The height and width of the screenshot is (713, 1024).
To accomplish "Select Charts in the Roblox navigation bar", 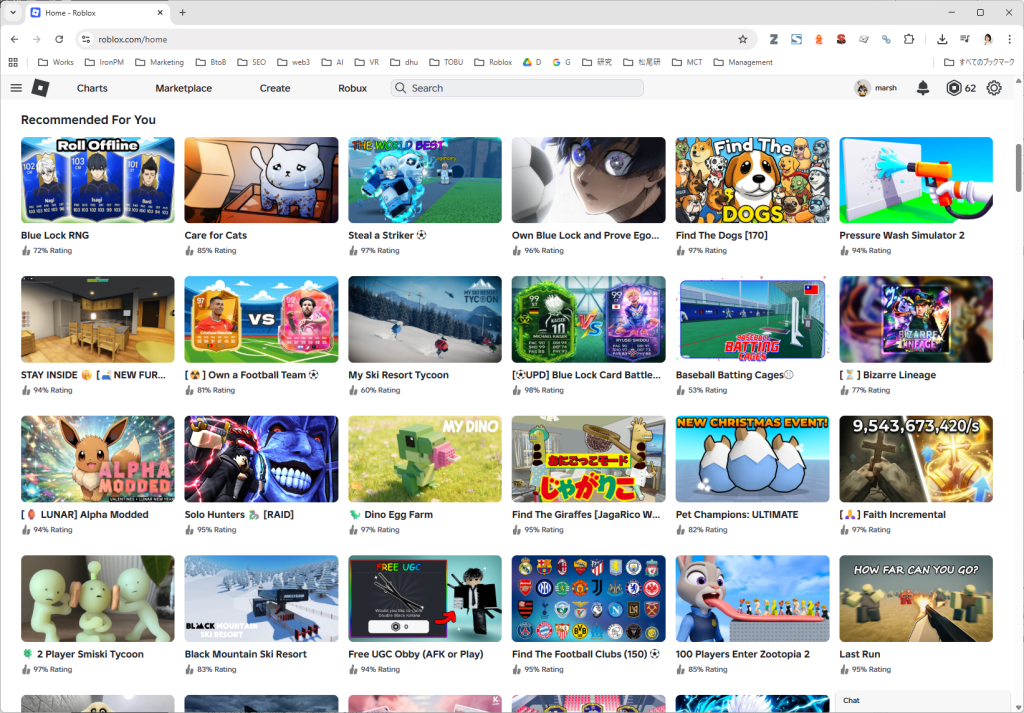I will [91, 88].
